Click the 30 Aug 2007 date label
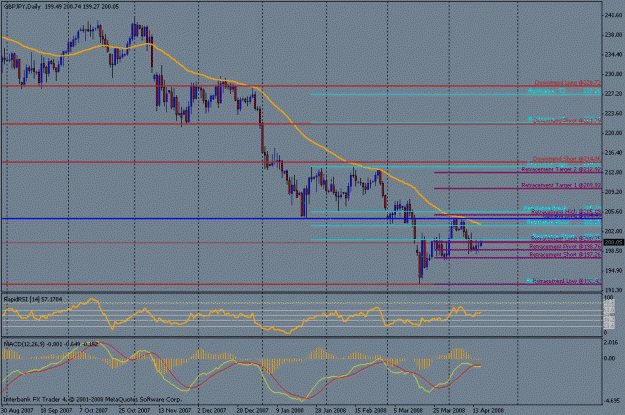This screenshot has height=415, width=625. click(17, 410)
